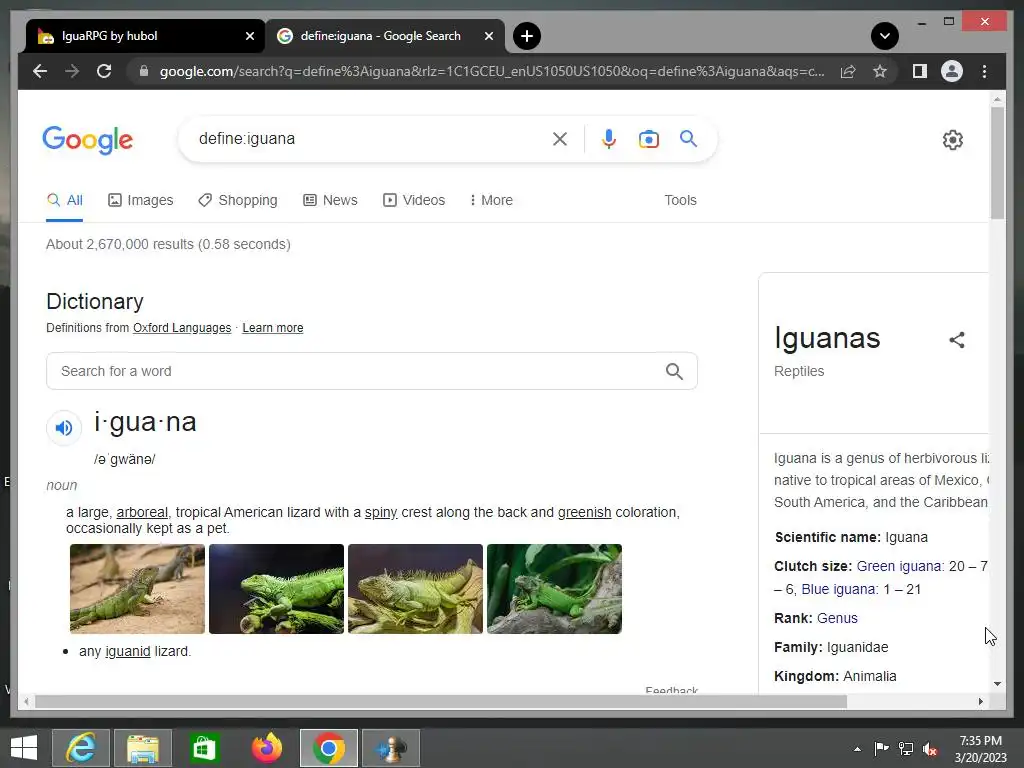Screen dimensions: 1024x768
Task: Switch to Shopping results
Action: (238, 200)
